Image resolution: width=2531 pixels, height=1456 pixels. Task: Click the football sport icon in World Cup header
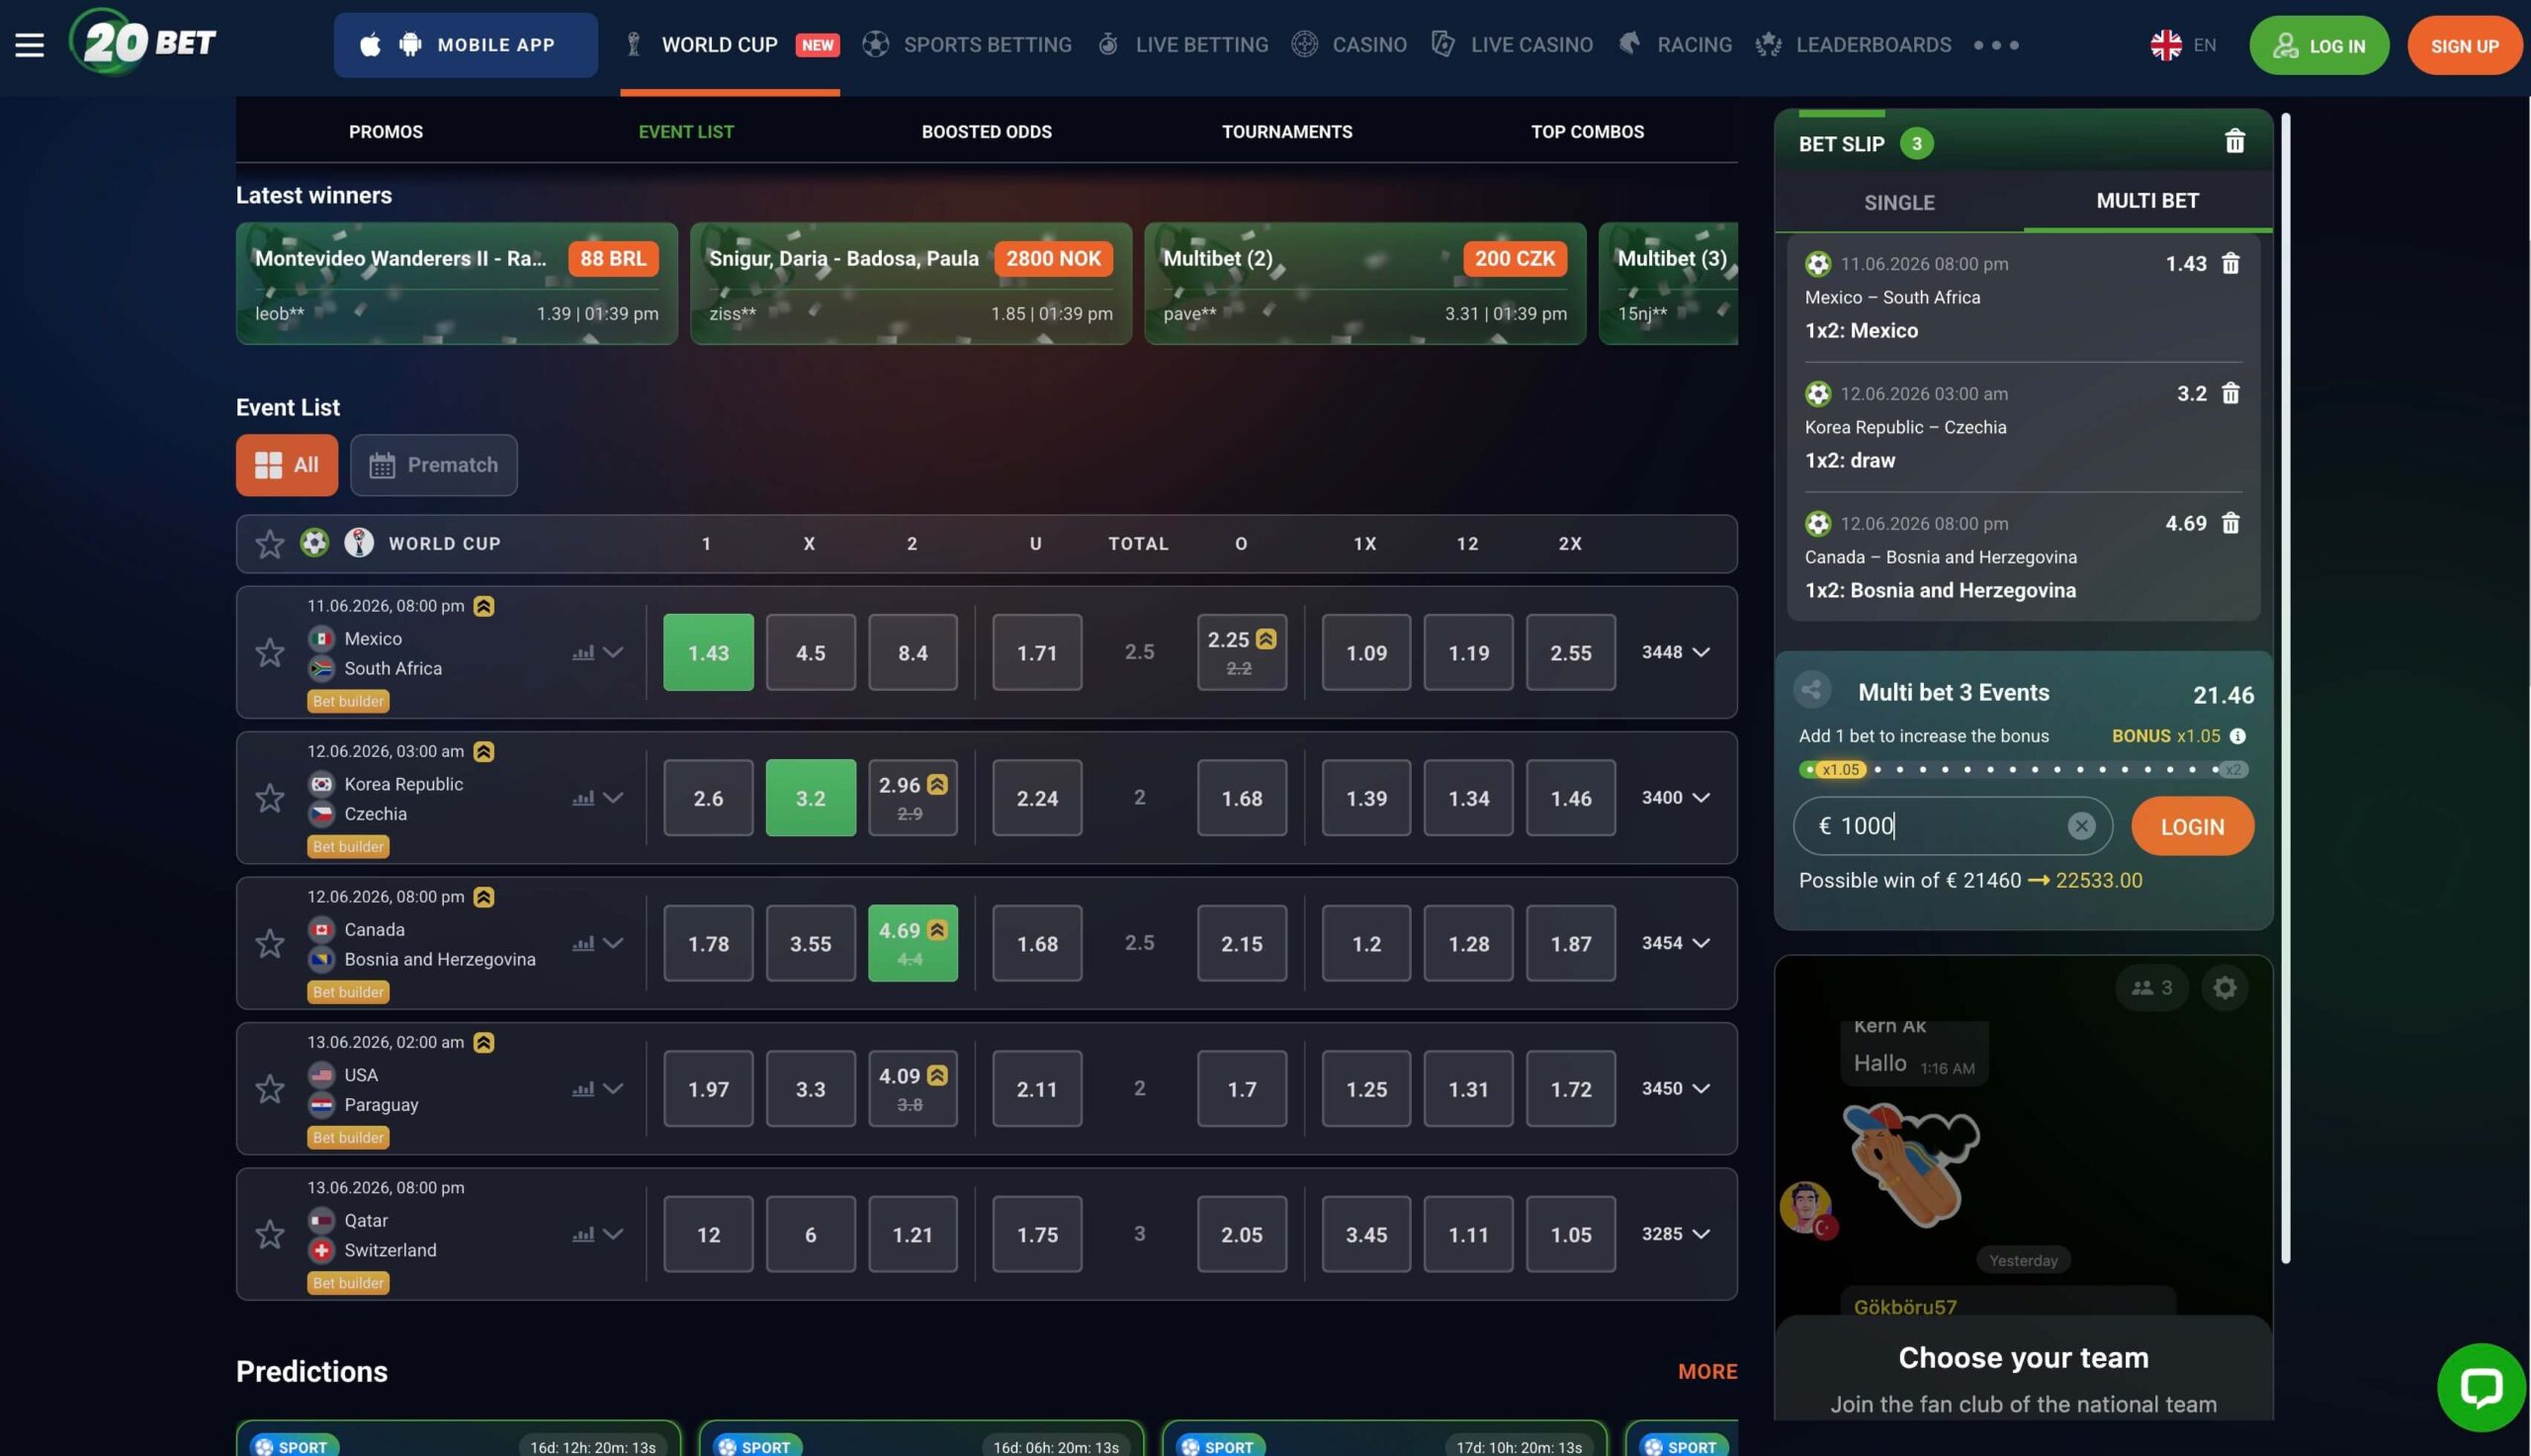pos(314,543)
